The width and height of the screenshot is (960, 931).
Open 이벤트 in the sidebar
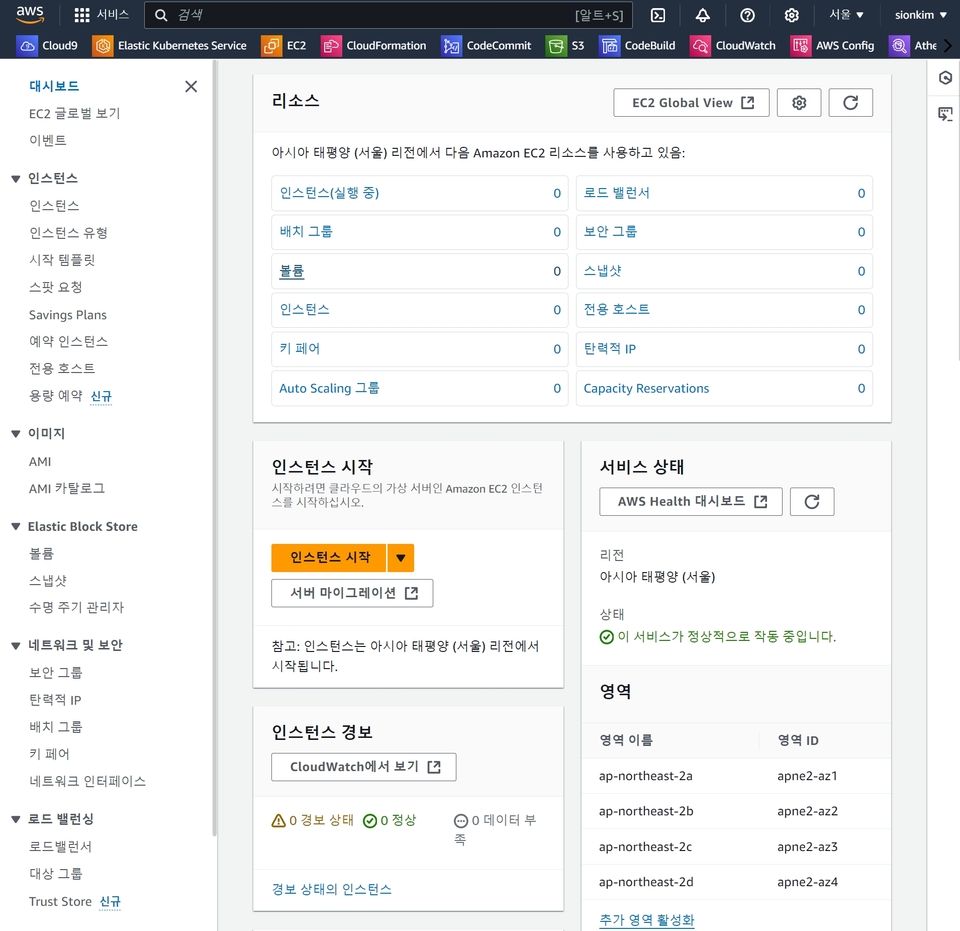(47, 140)
